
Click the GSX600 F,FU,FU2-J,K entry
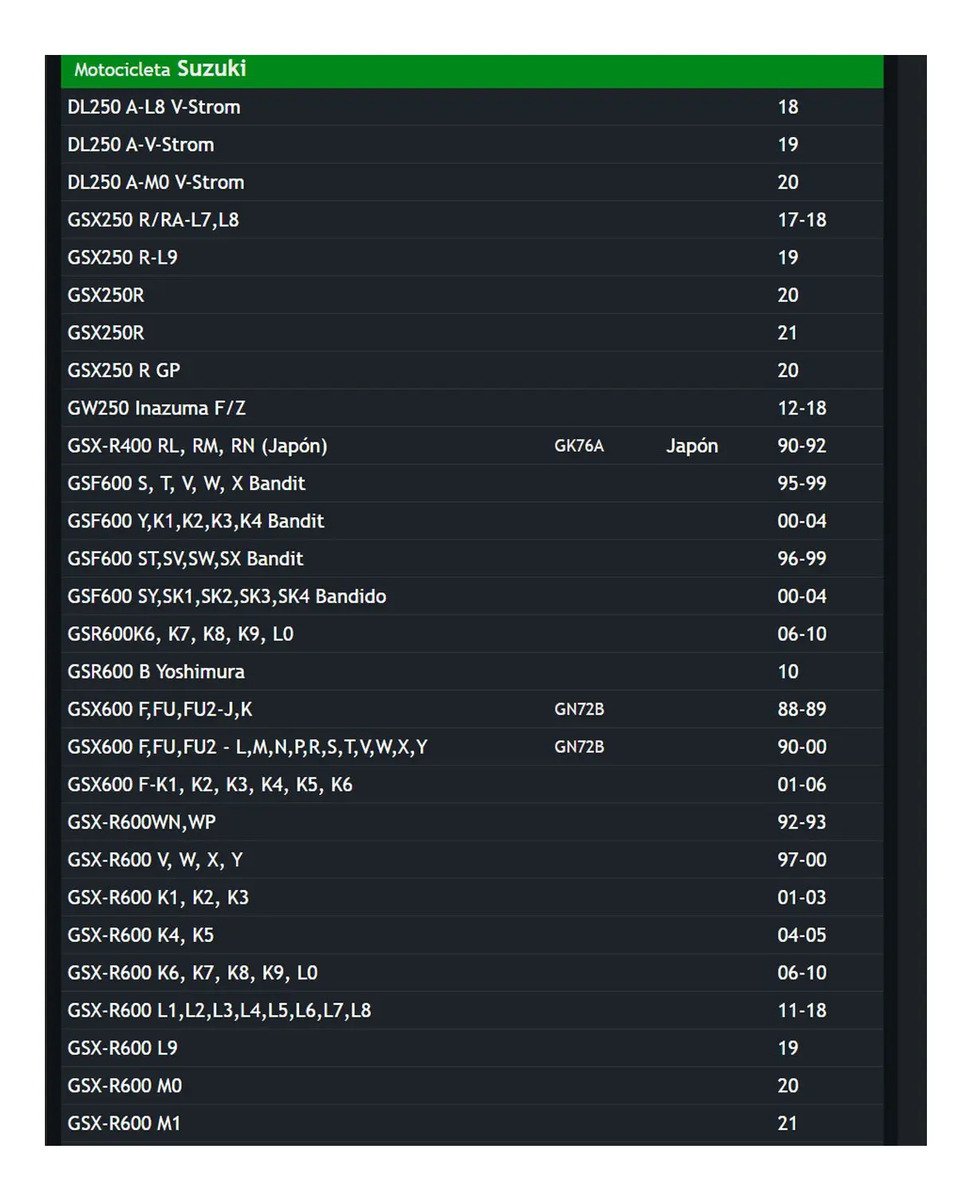[x=160, y=710]
